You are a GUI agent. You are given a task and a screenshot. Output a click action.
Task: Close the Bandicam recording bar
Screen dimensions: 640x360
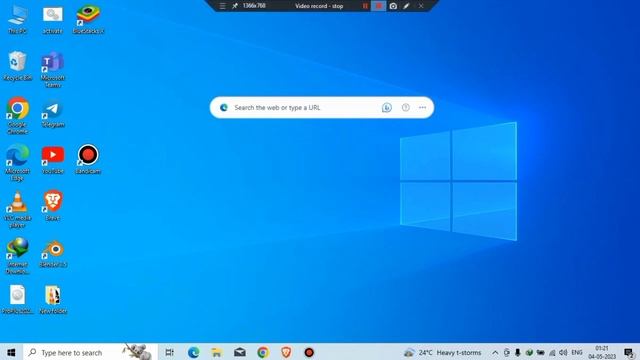point(421,6)
